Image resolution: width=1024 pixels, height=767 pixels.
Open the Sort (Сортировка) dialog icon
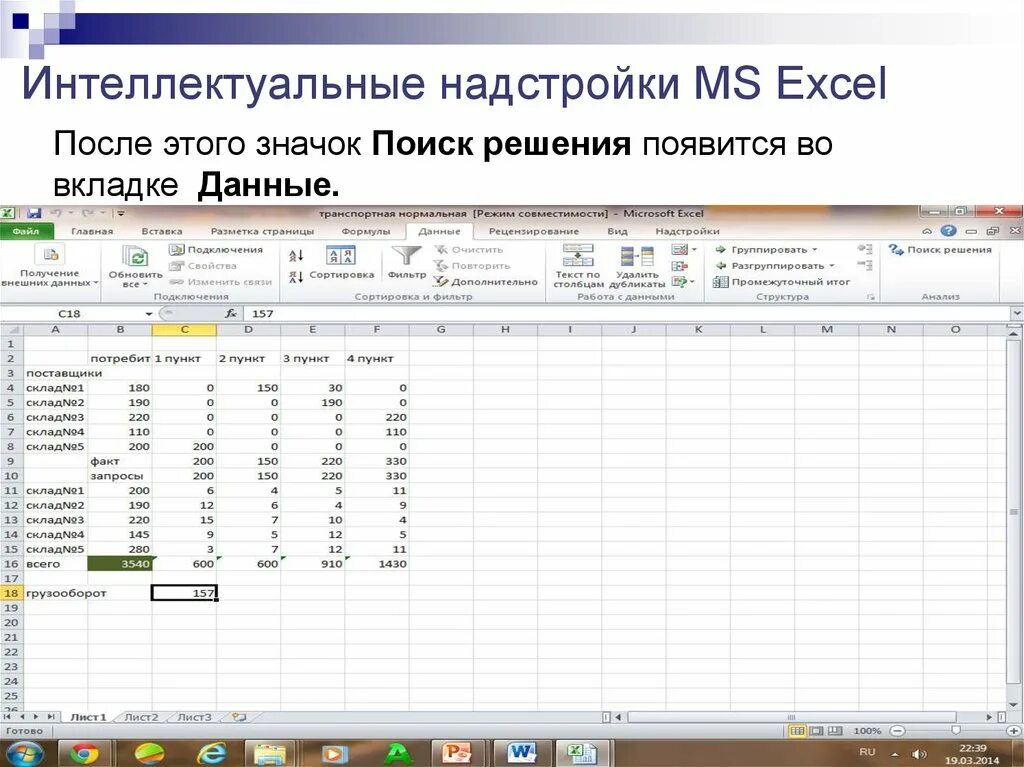tap(341, 255)
